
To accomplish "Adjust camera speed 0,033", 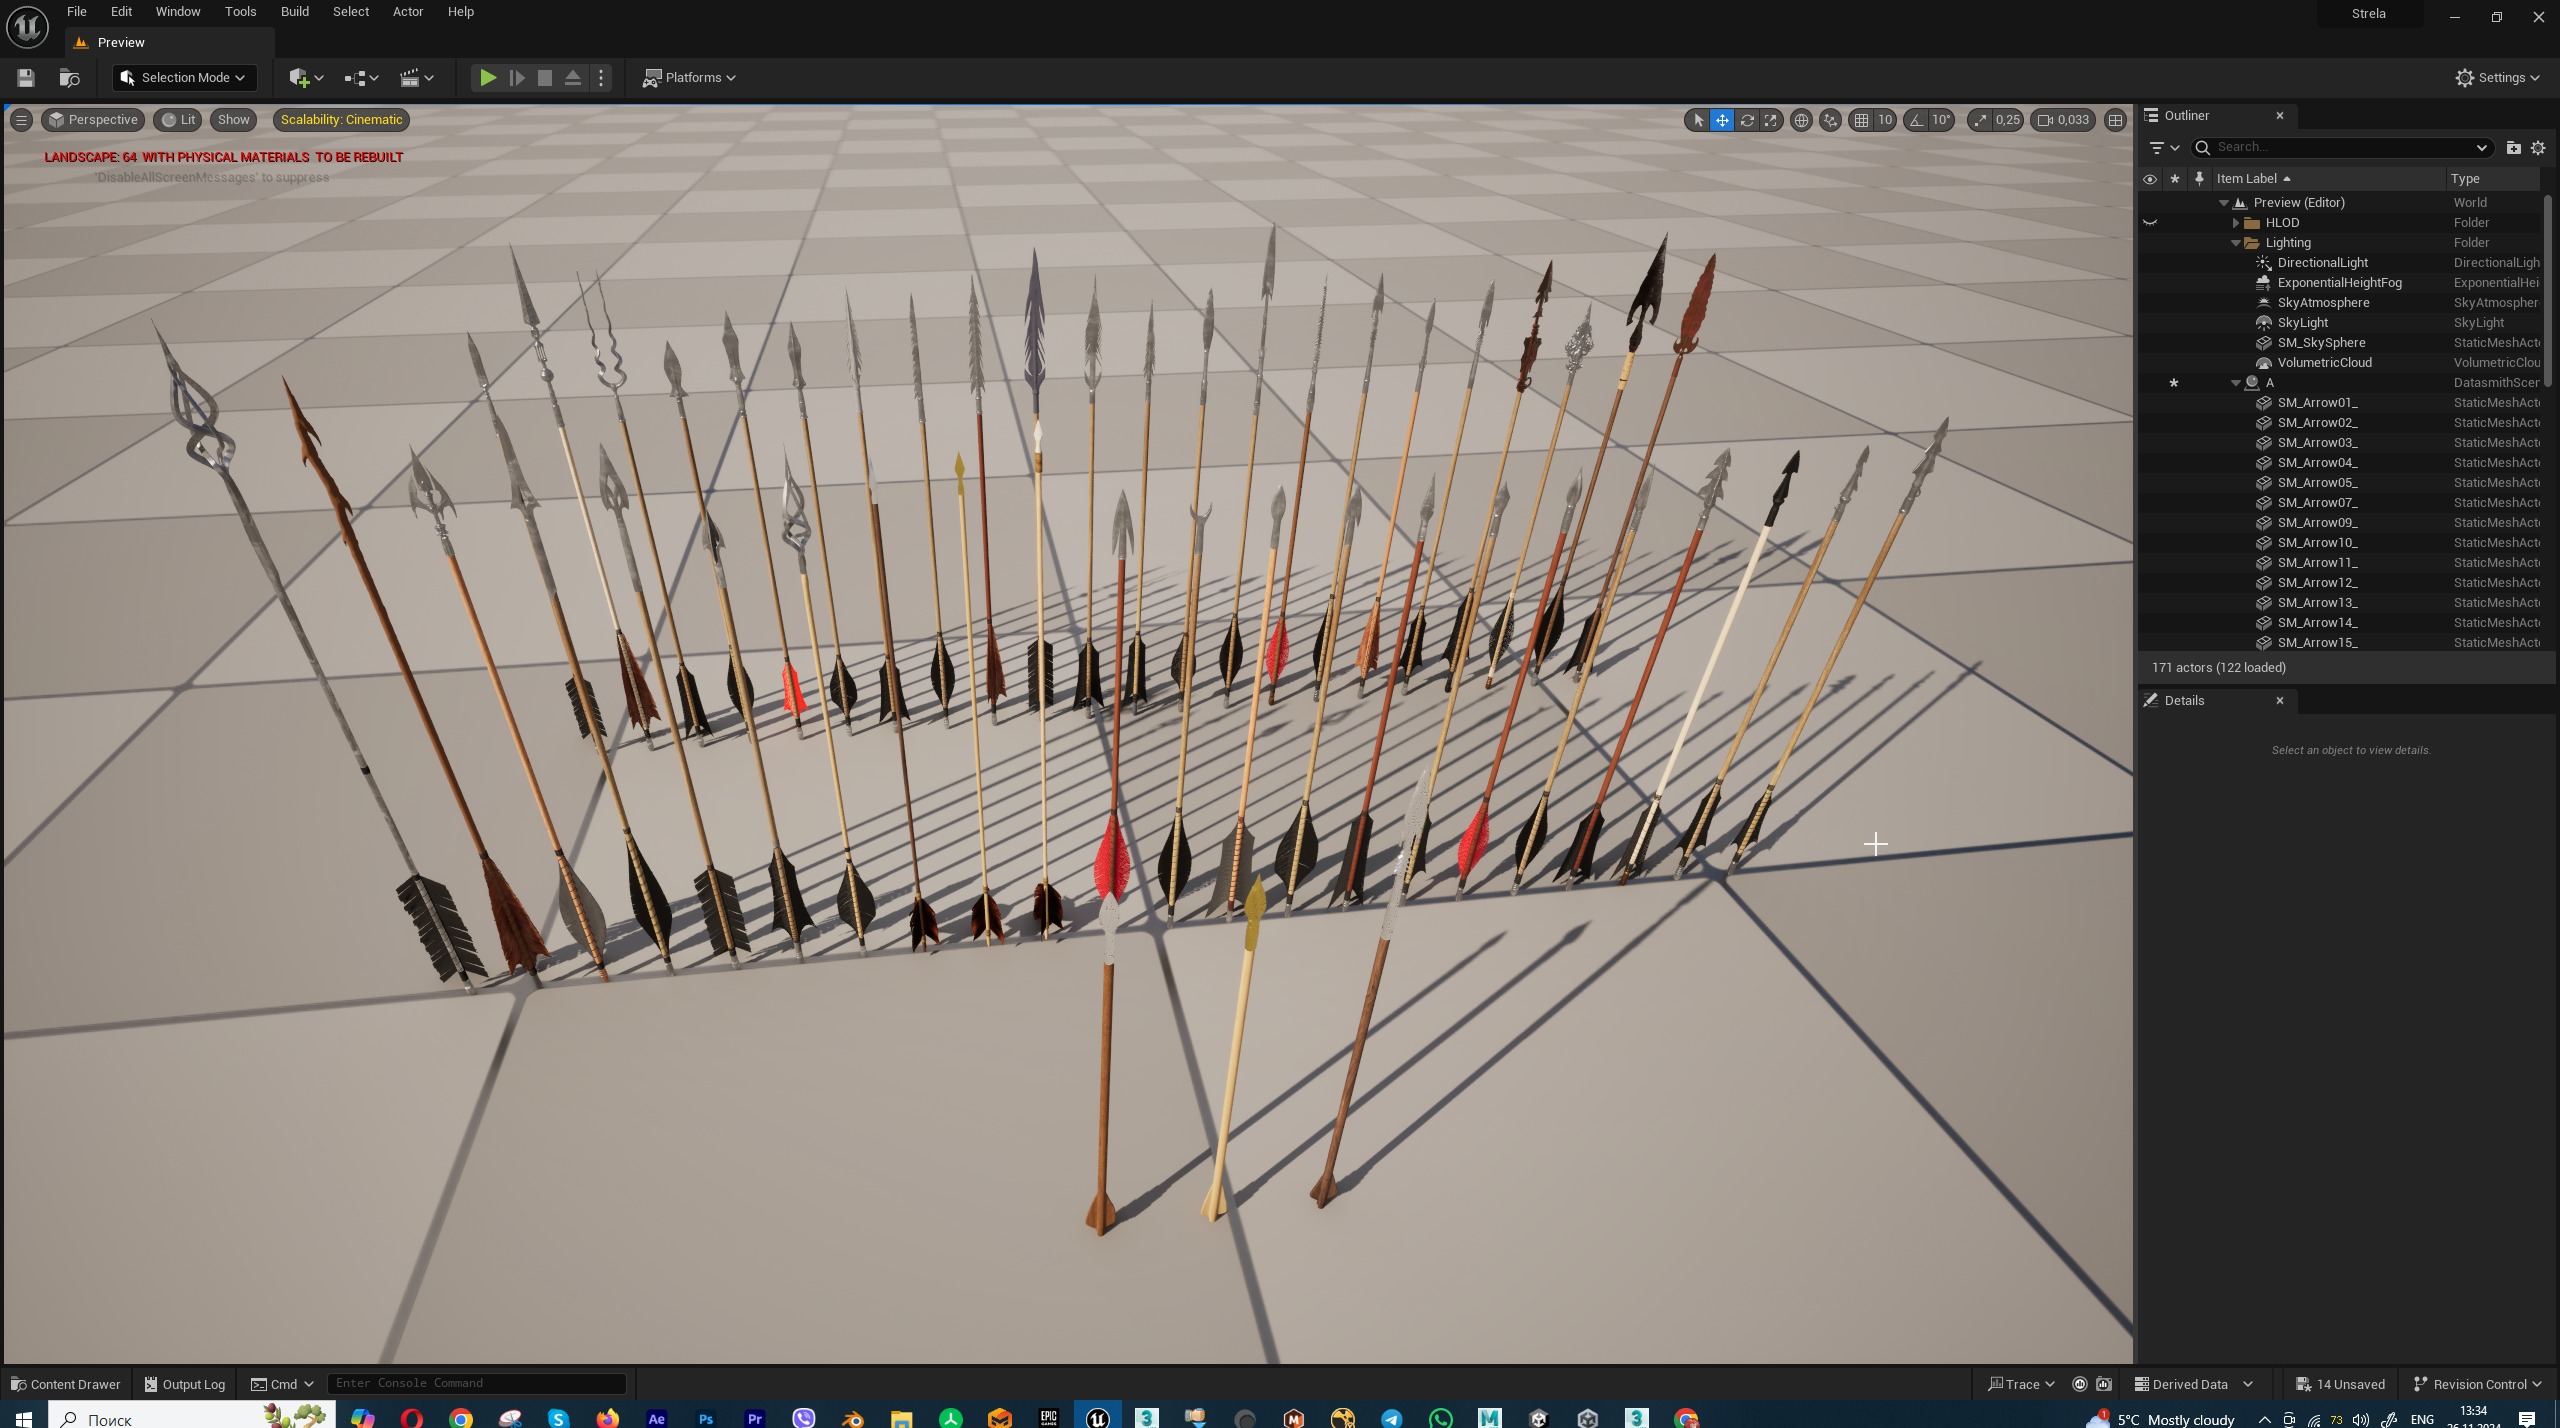I will (2064, 120).
